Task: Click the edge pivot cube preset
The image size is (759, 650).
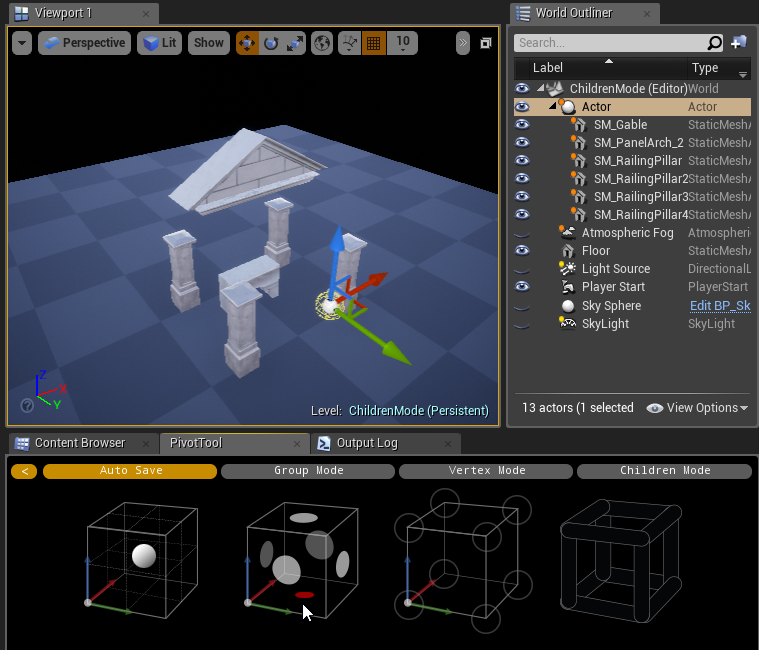Action: 621,561
